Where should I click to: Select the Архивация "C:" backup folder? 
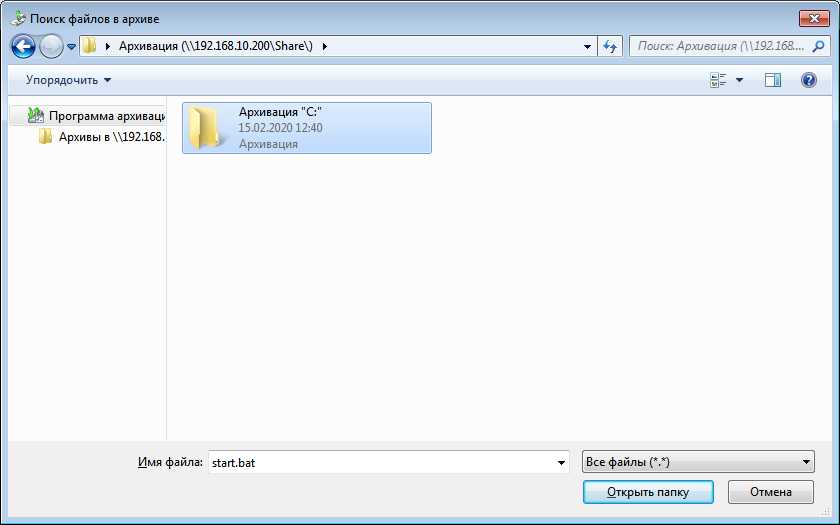[x=306, y=128]
